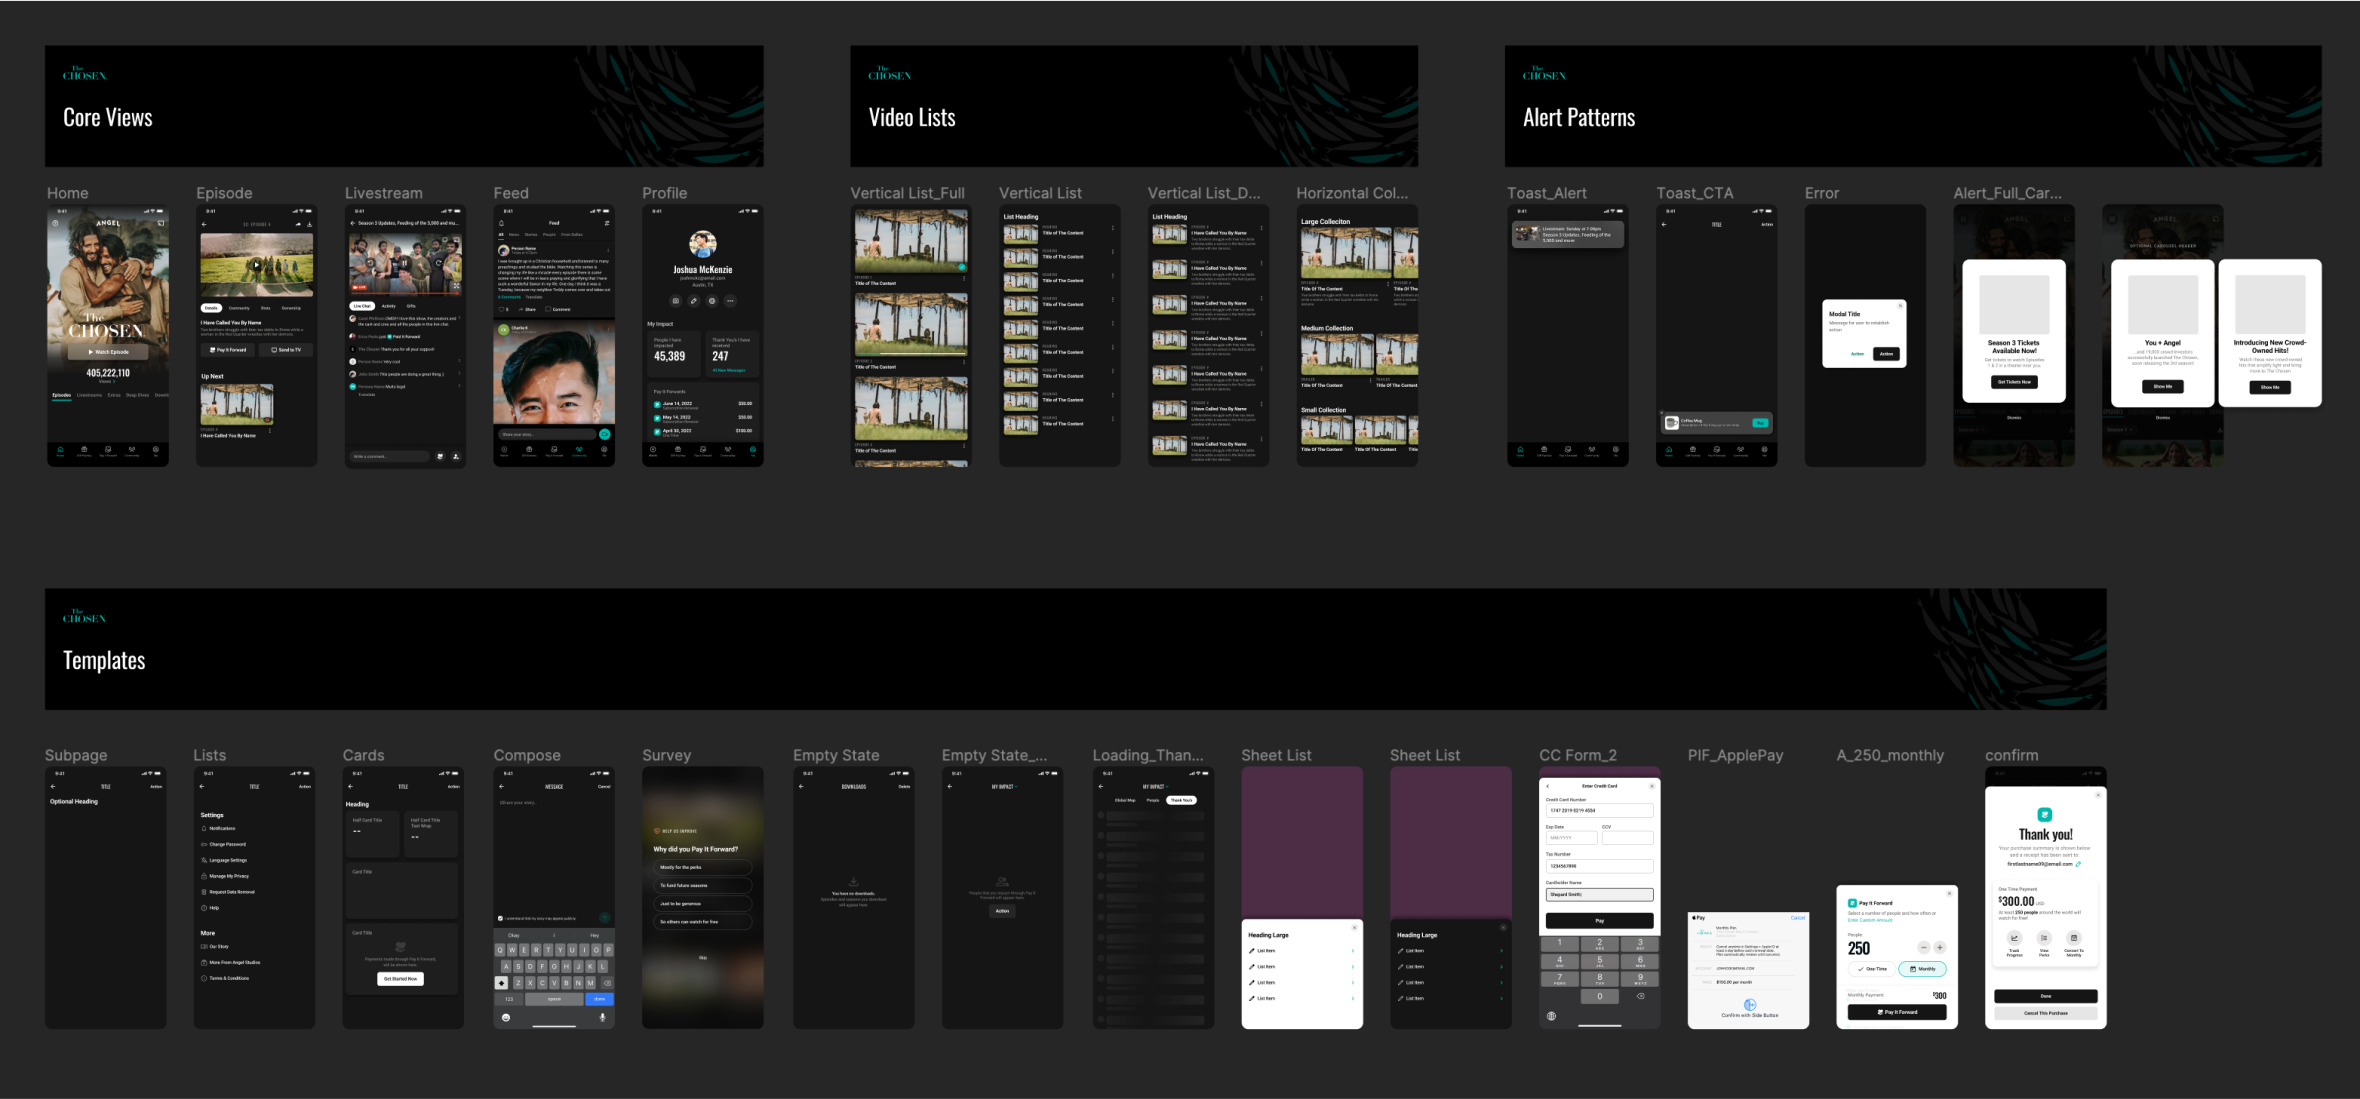Select Details tab in Episode frame
Image resolution: width=2360 pixels, height=1099 pixels.
pyautogui.click(x=211, y=308)
